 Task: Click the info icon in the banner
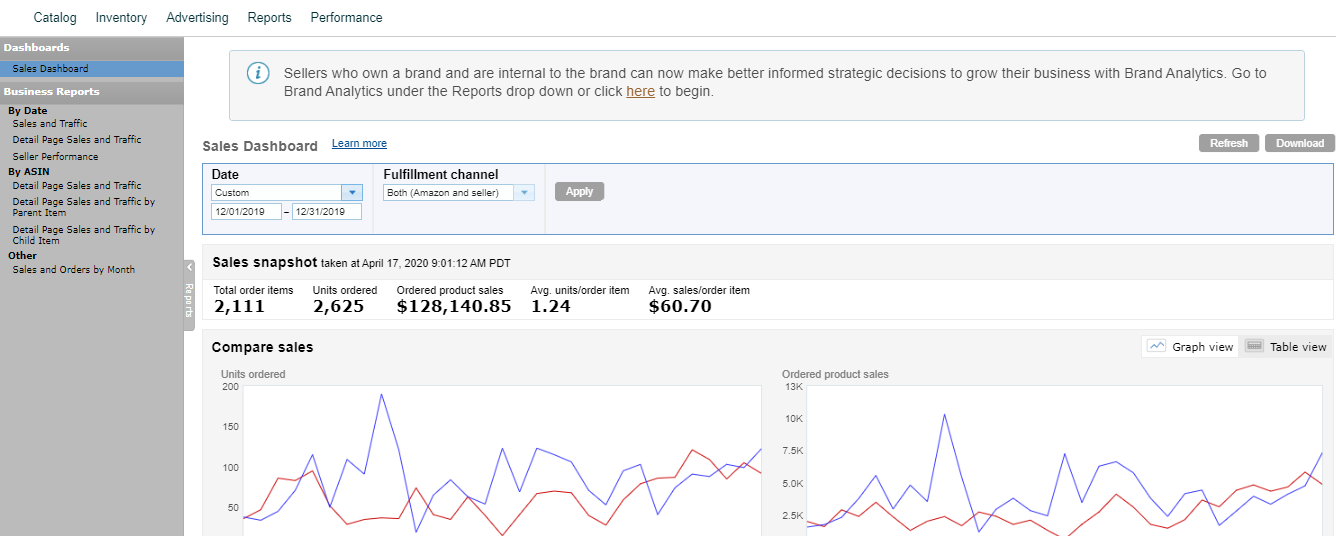pos(258,73)
